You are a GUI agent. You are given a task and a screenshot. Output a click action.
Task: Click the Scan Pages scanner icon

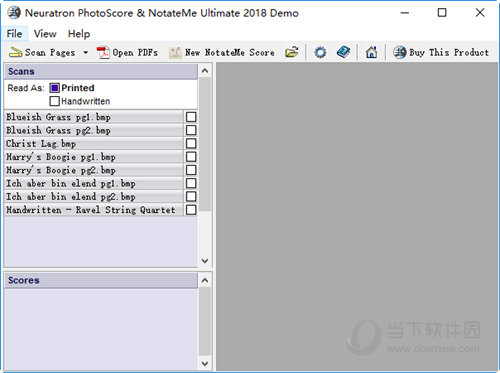point(15,52)
